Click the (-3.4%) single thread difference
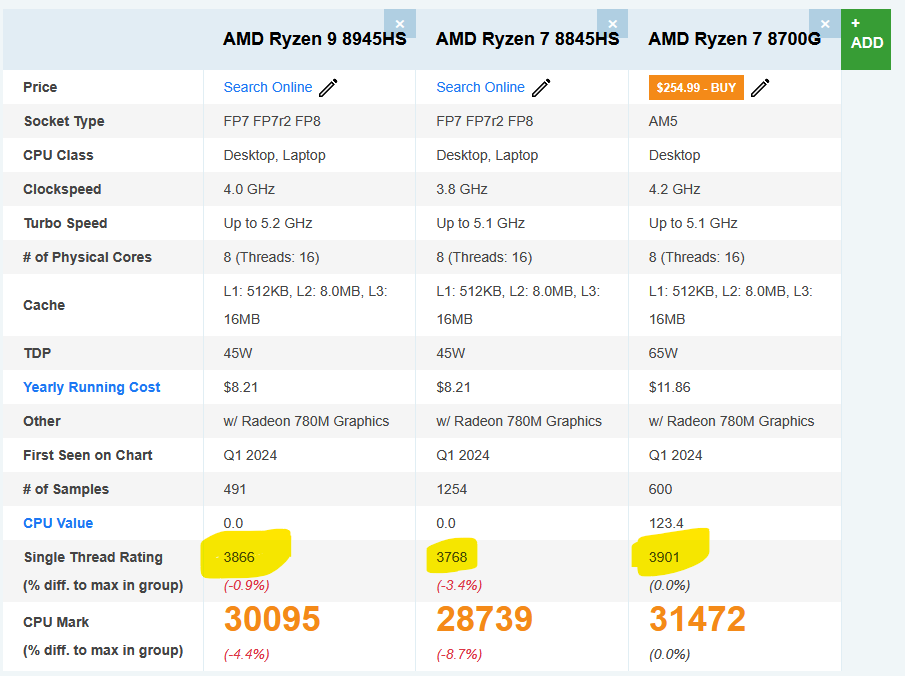This screenshot has height=676, width=905. pyautogui.click(x=459, y=585)
